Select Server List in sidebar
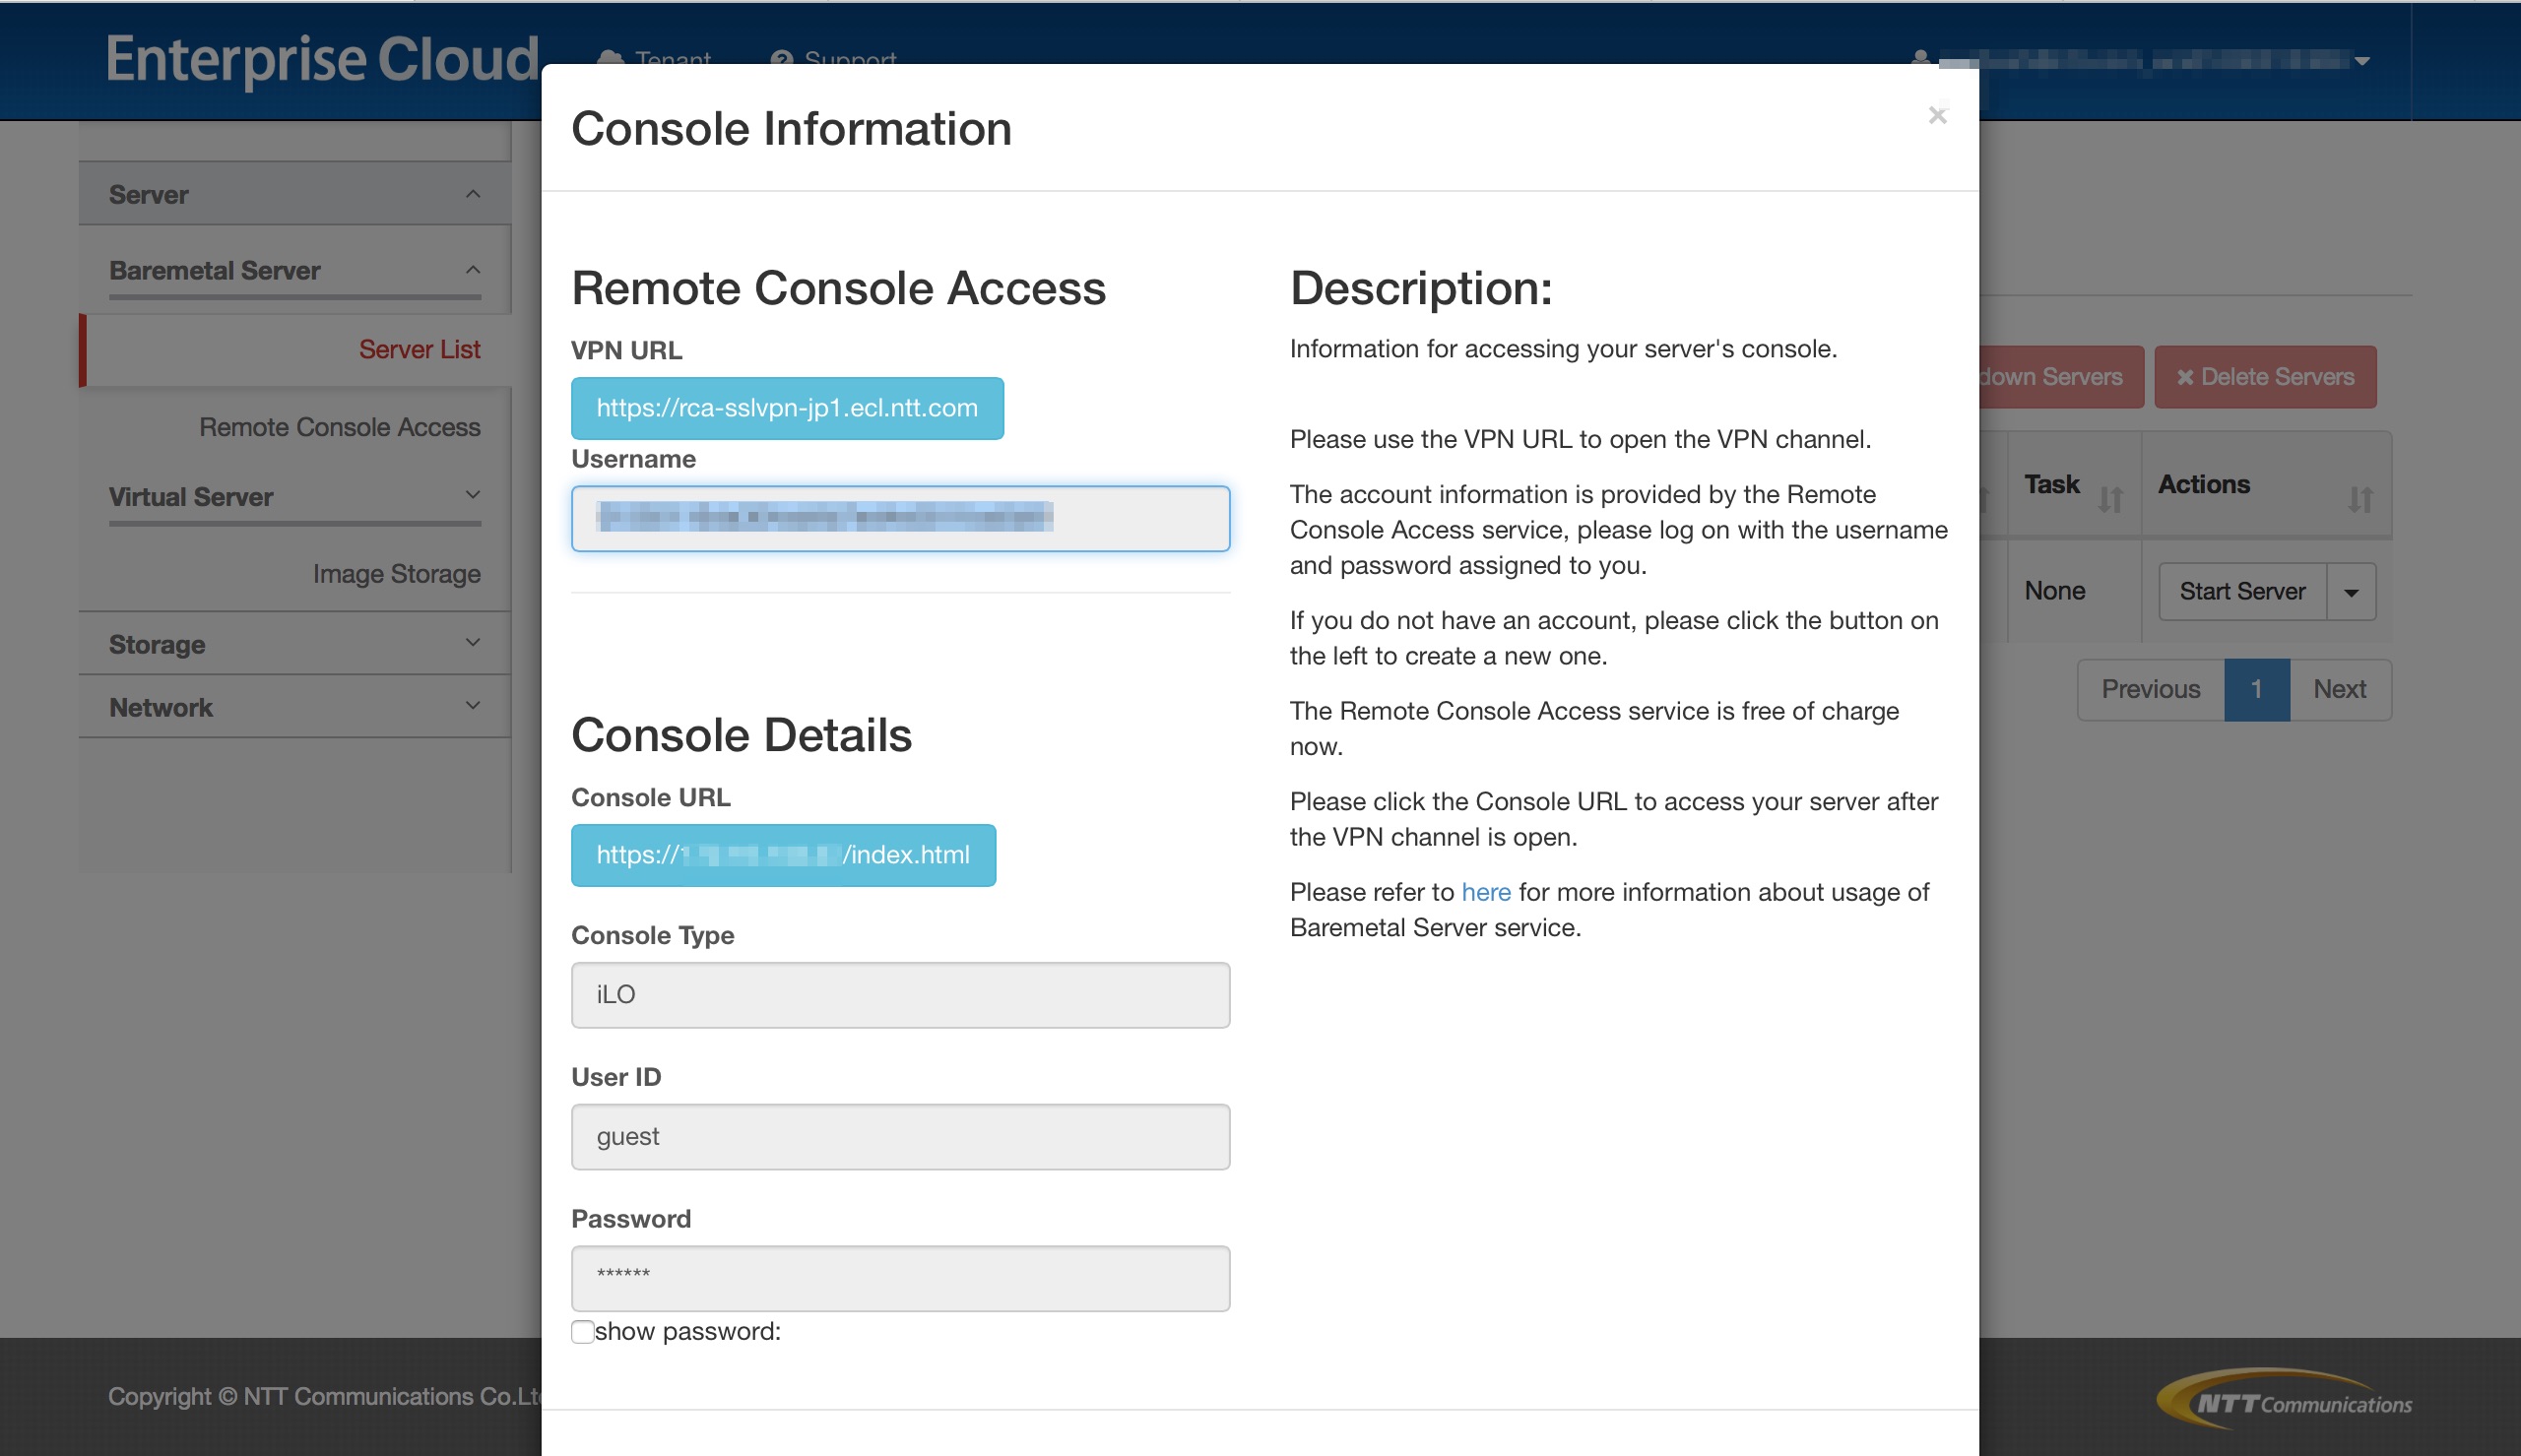The width and height of the screenshot is (2521, 1456). coord(419,349)
